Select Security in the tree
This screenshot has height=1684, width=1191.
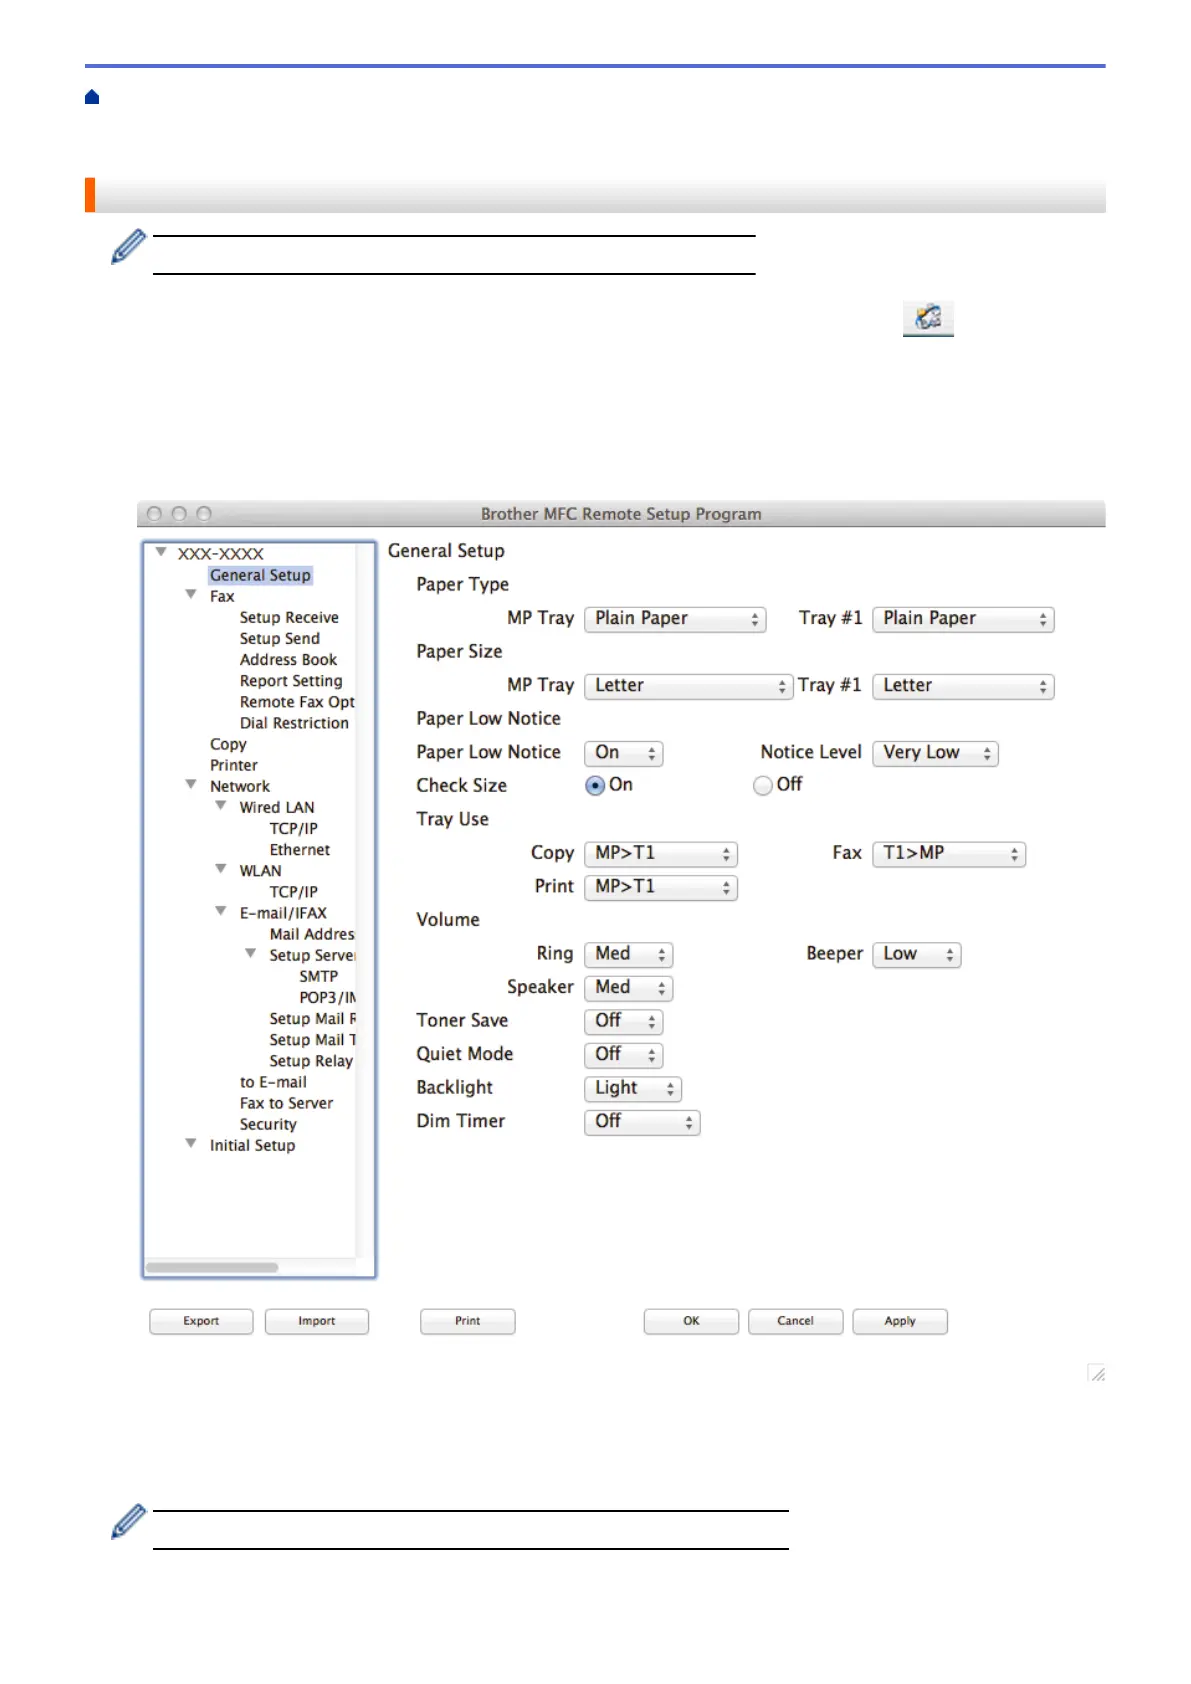pyautogui.click(x=268, y=1124)
